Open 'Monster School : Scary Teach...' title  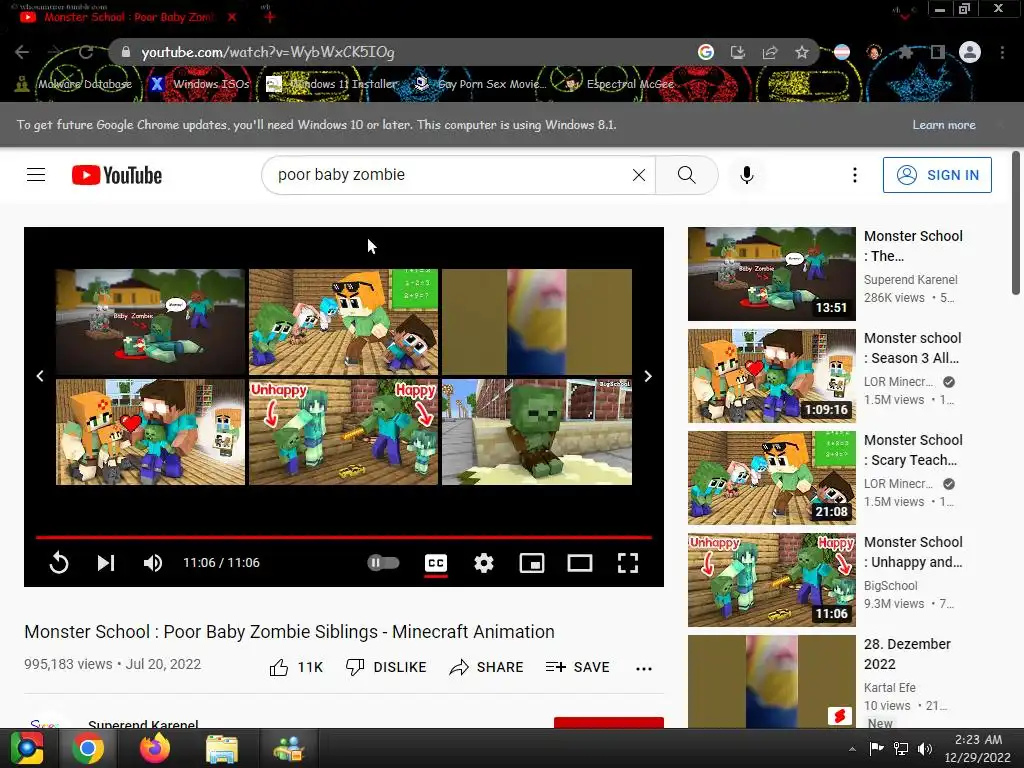coord(913,450)
